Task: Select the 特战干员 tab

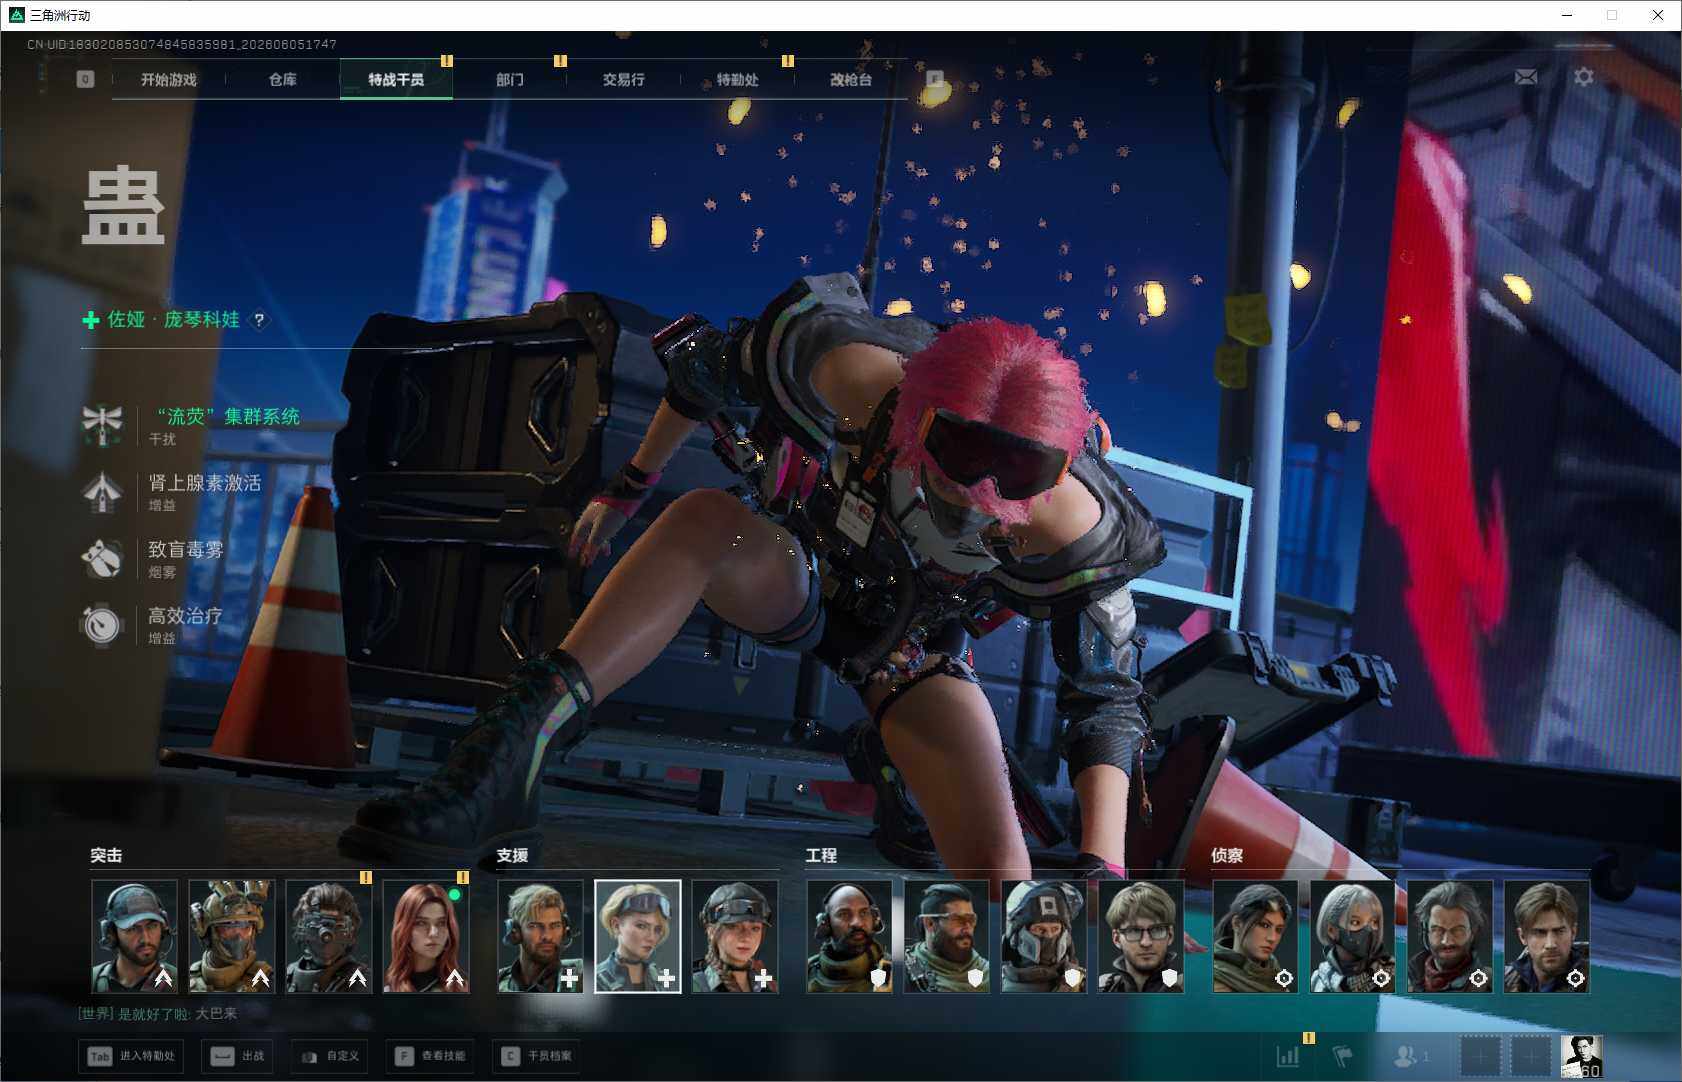Action: [396, 80]
